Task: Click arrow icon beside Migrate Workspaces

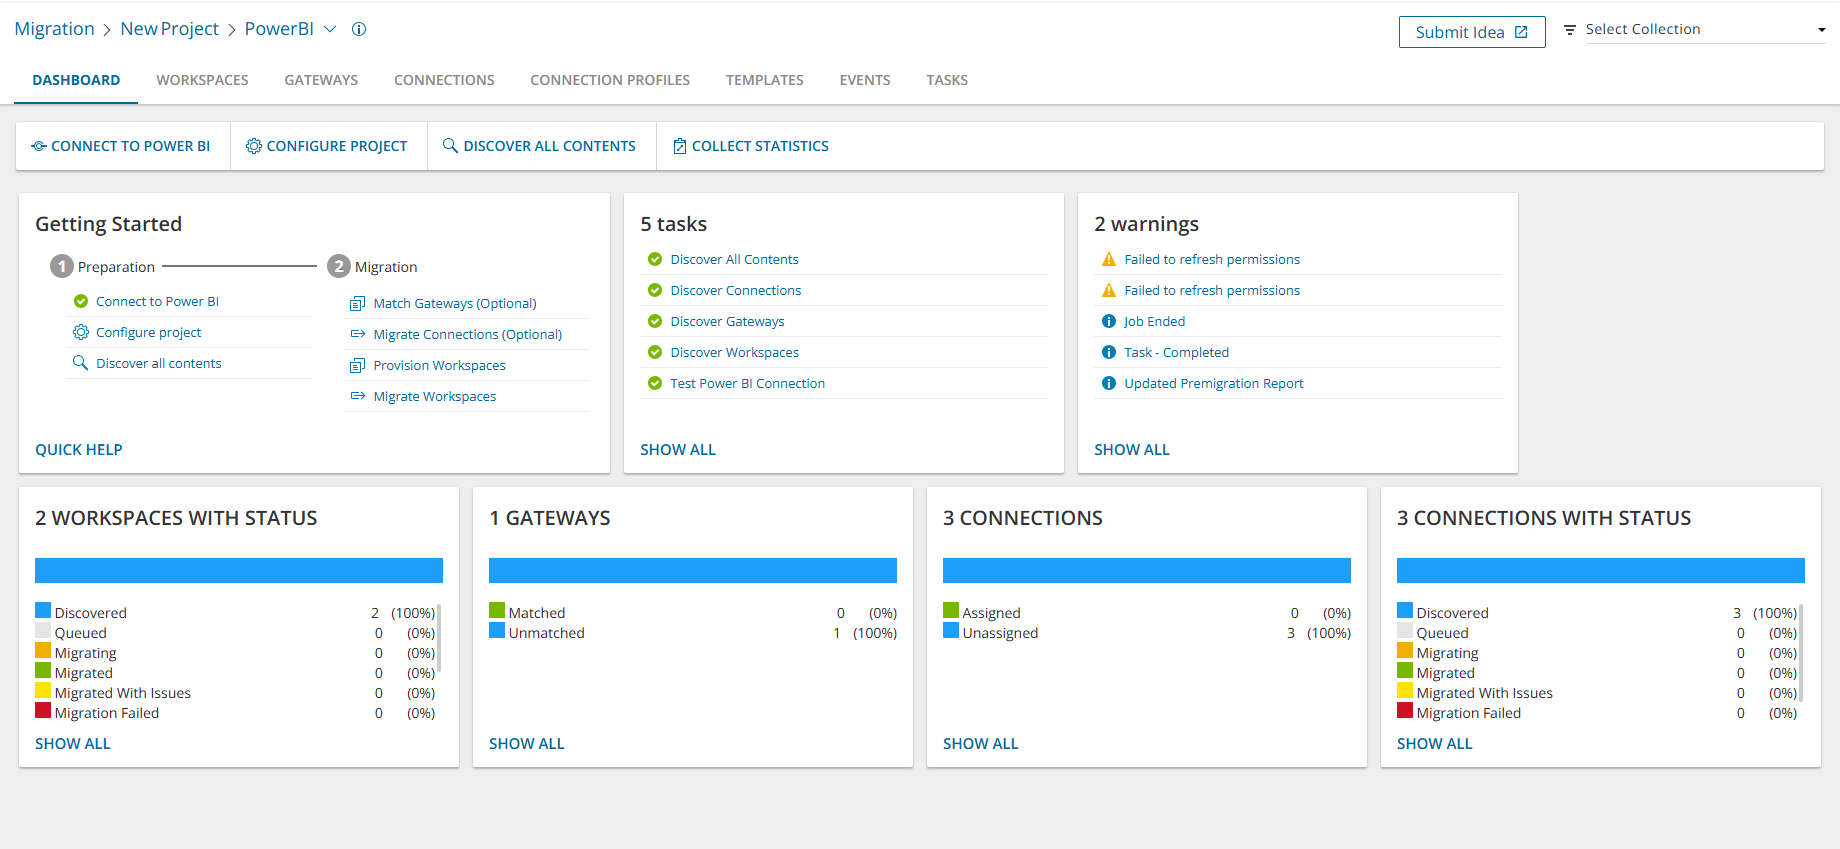Action: click(358, 396)
